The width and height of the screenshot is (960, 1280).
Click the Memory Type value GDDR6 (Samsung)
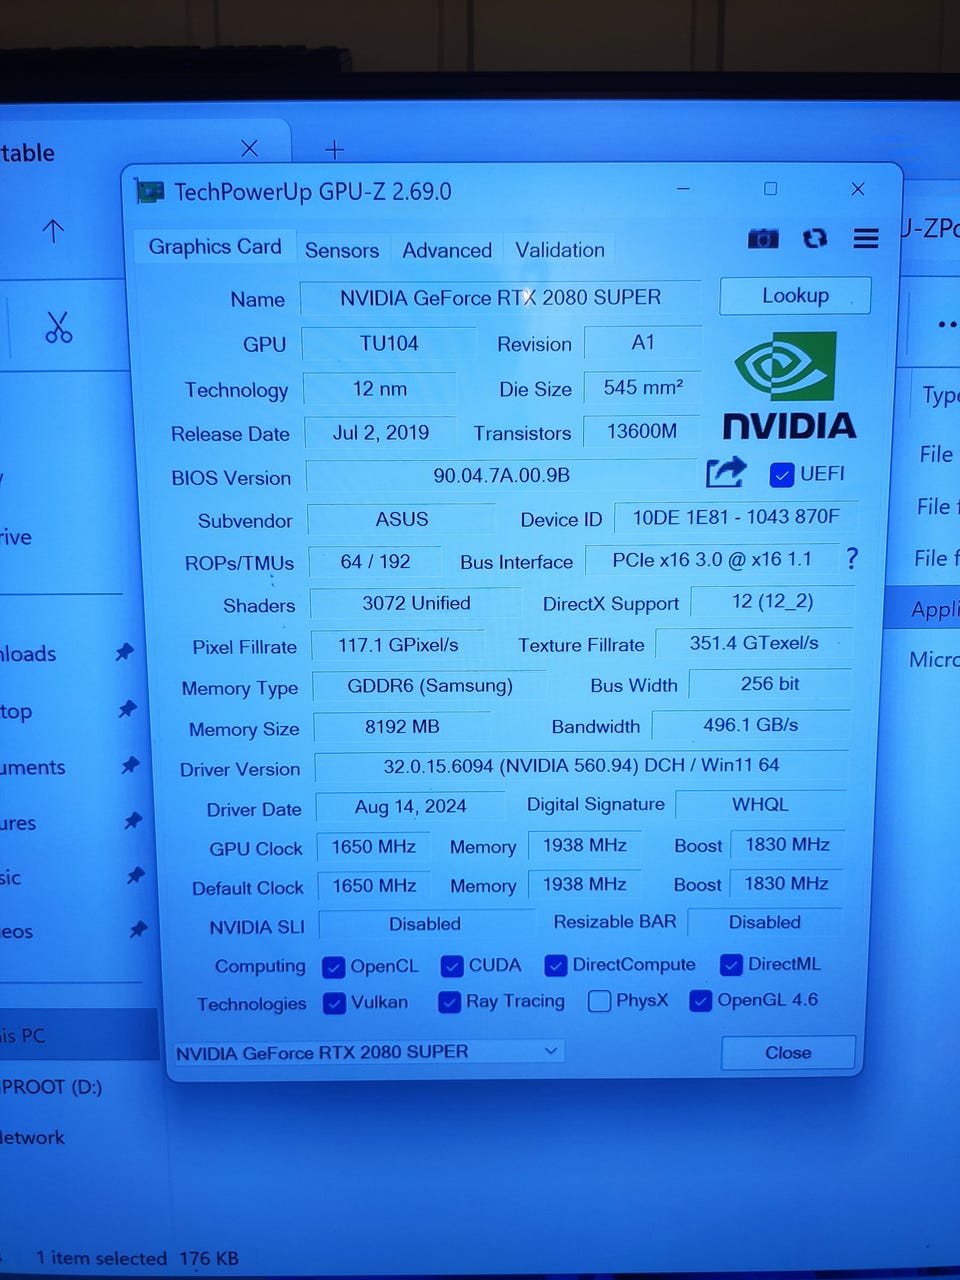(x=430, y=686)
